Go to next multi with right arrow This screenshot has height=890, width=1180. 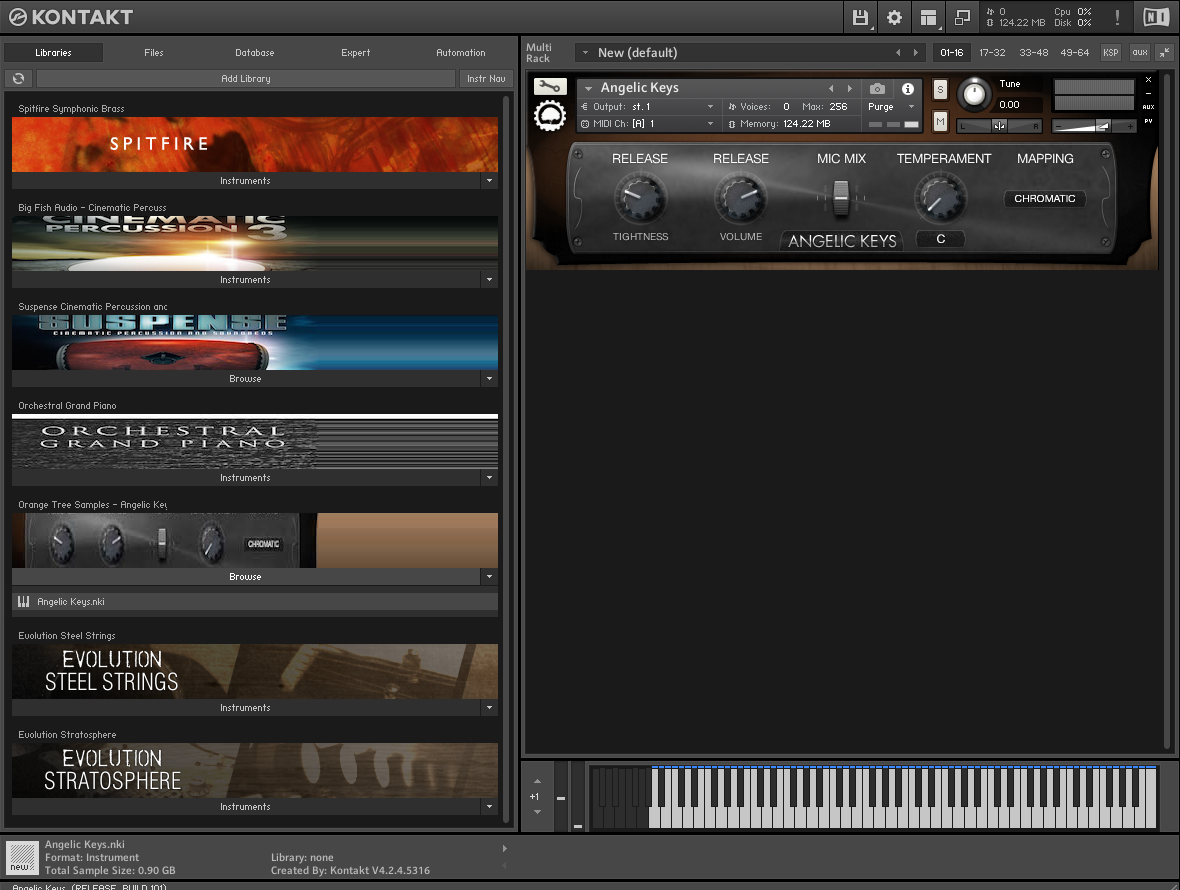tap(916, 53)
